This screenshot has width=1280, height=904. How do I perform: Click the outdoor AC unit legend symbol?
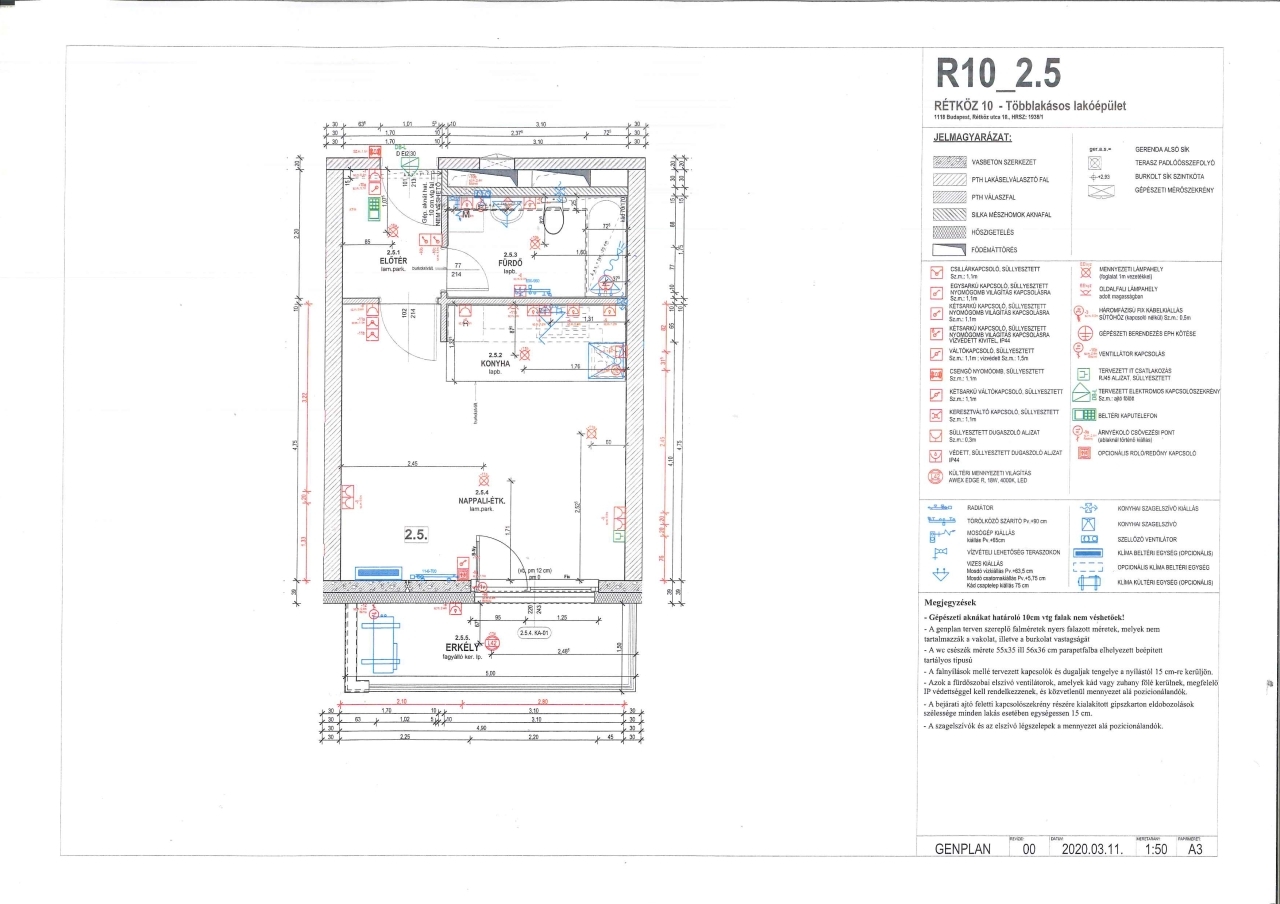click(x=1086, y=581)
